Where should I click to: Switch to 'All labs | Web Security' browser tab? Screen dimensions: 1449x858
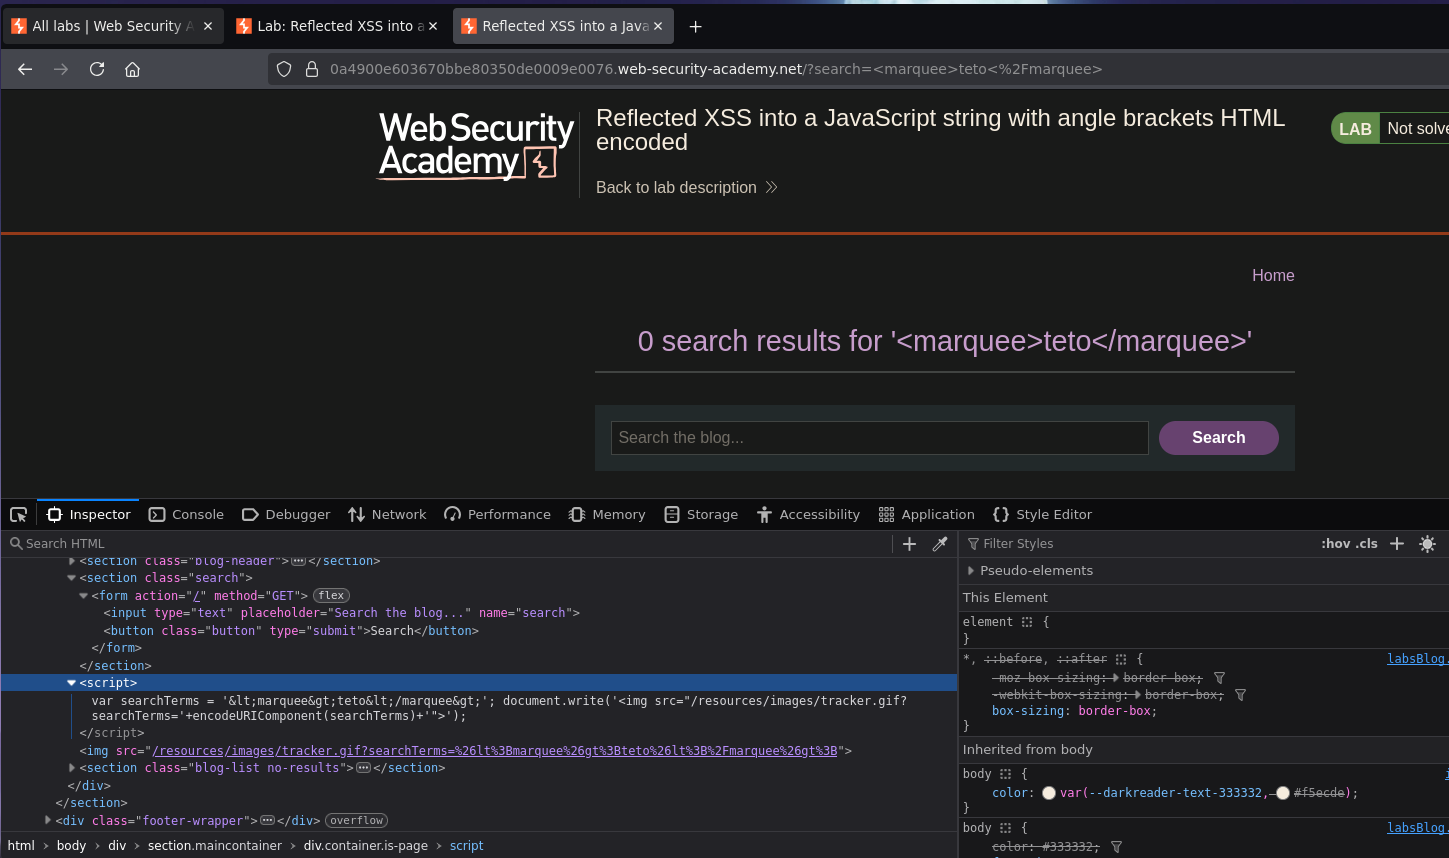(x=112, y=26)
